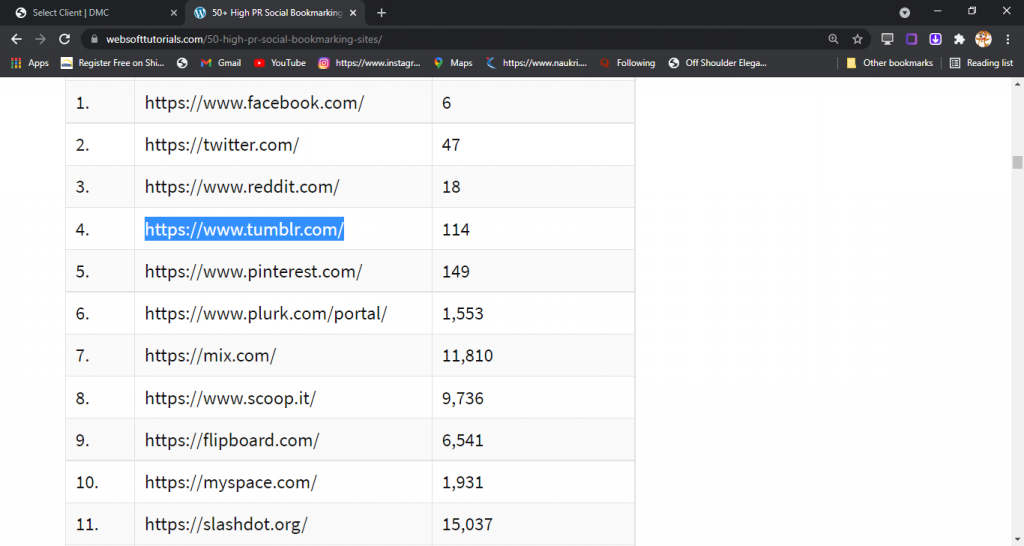Image resolution: width=1024 pixels, height=546 pixels.
Task: Click rank value 149
Action: pyautogui.click(x=456, y=272)
